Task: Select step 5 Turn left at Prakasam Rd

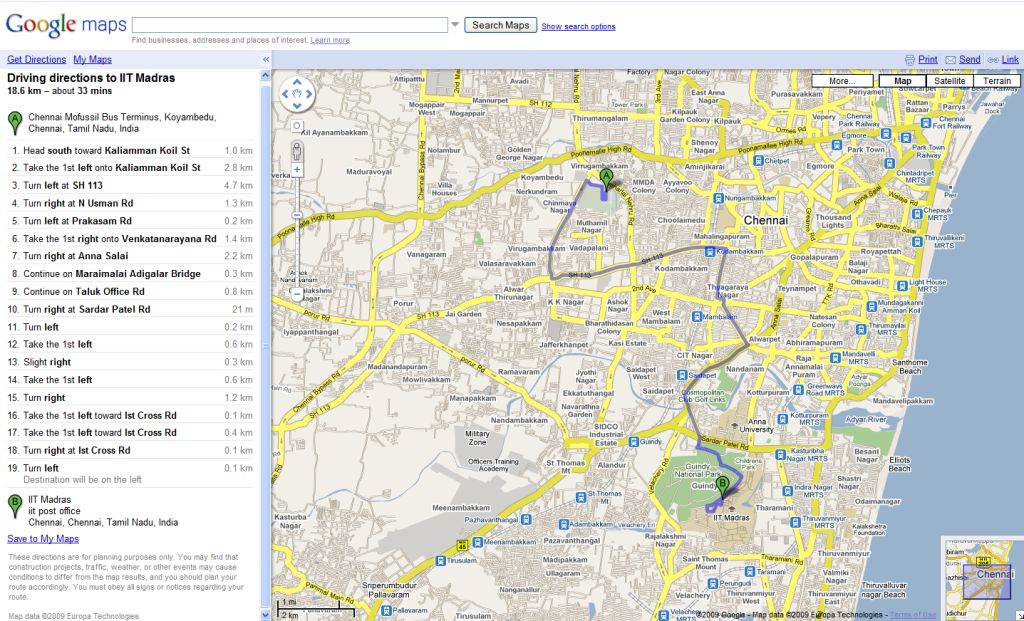Action: tap(130, 221)
